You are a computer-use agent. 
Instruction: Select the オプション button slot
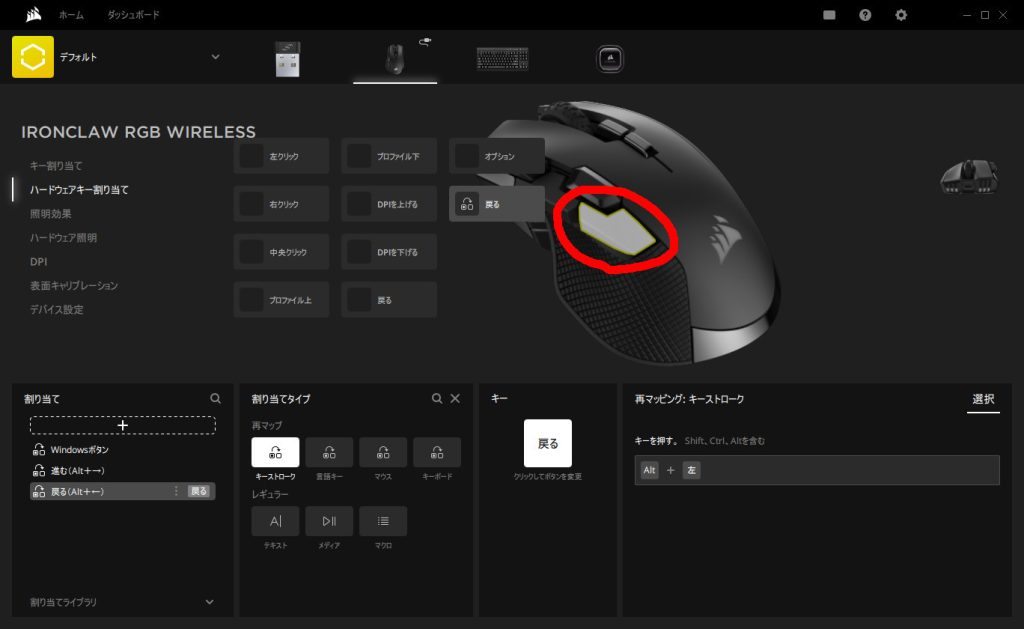[x=496, y=156]
